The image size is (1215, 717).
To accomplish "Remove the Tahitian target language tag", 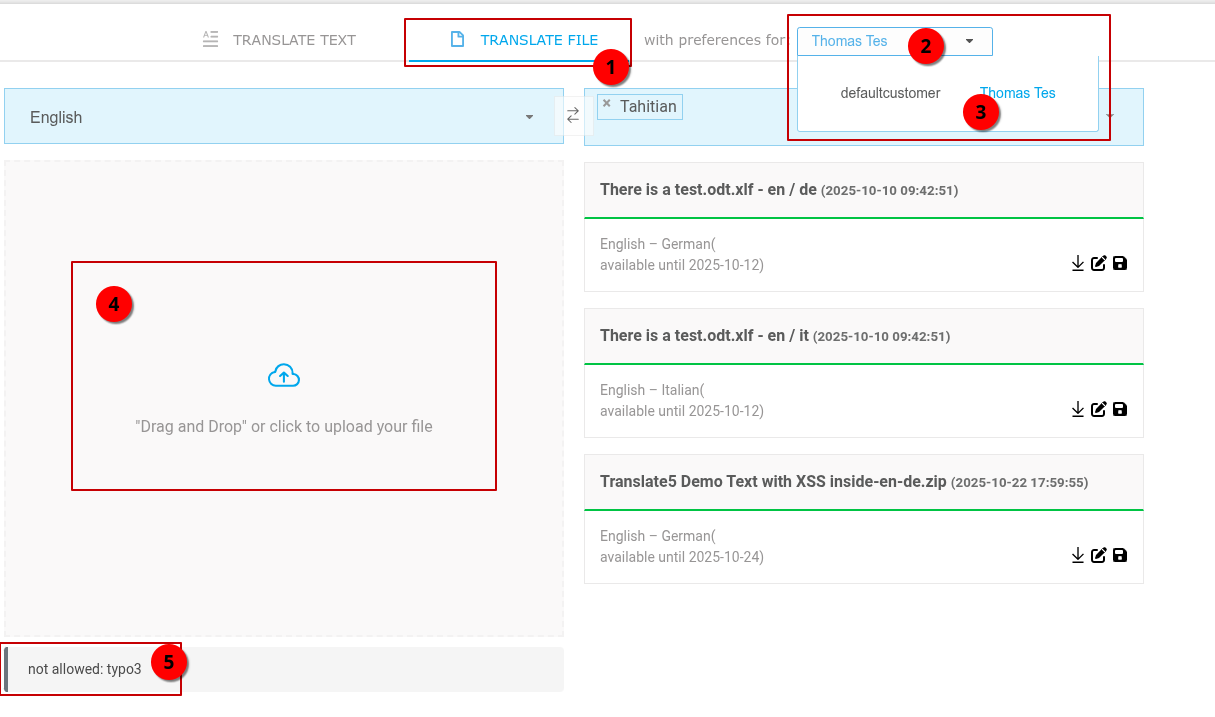I will 607,104.
